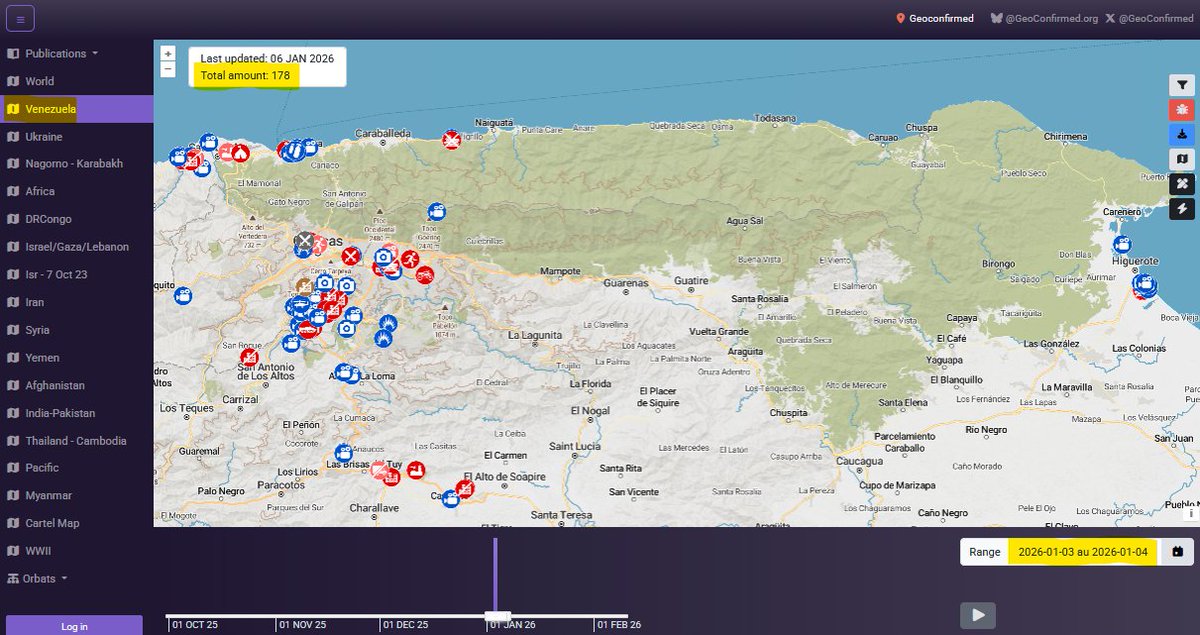1200x635 pixels.
Task: Zoom in the map with plus
Action: tap(167, 54)
